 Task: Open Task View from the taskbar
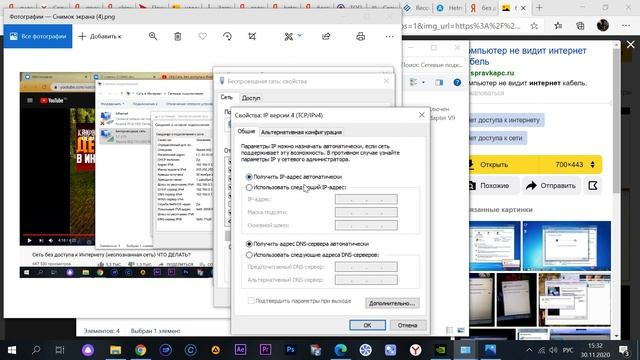pos(60,350)
